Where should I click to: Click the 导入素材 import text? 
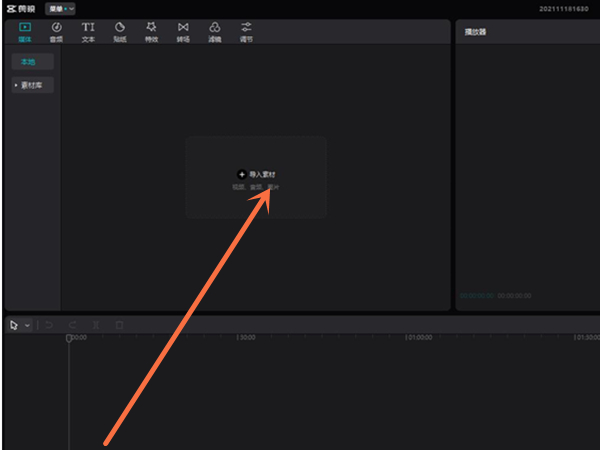(262, 174)
